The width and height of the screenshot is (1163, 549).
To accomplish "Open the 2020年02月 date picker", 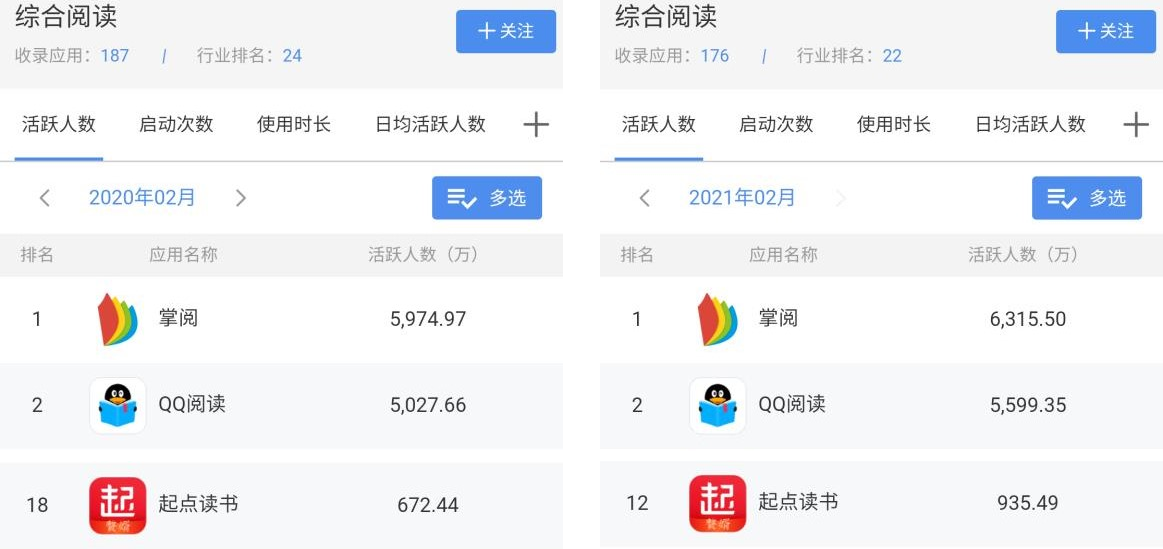I will pyautogui.click(x=142, y=197).
